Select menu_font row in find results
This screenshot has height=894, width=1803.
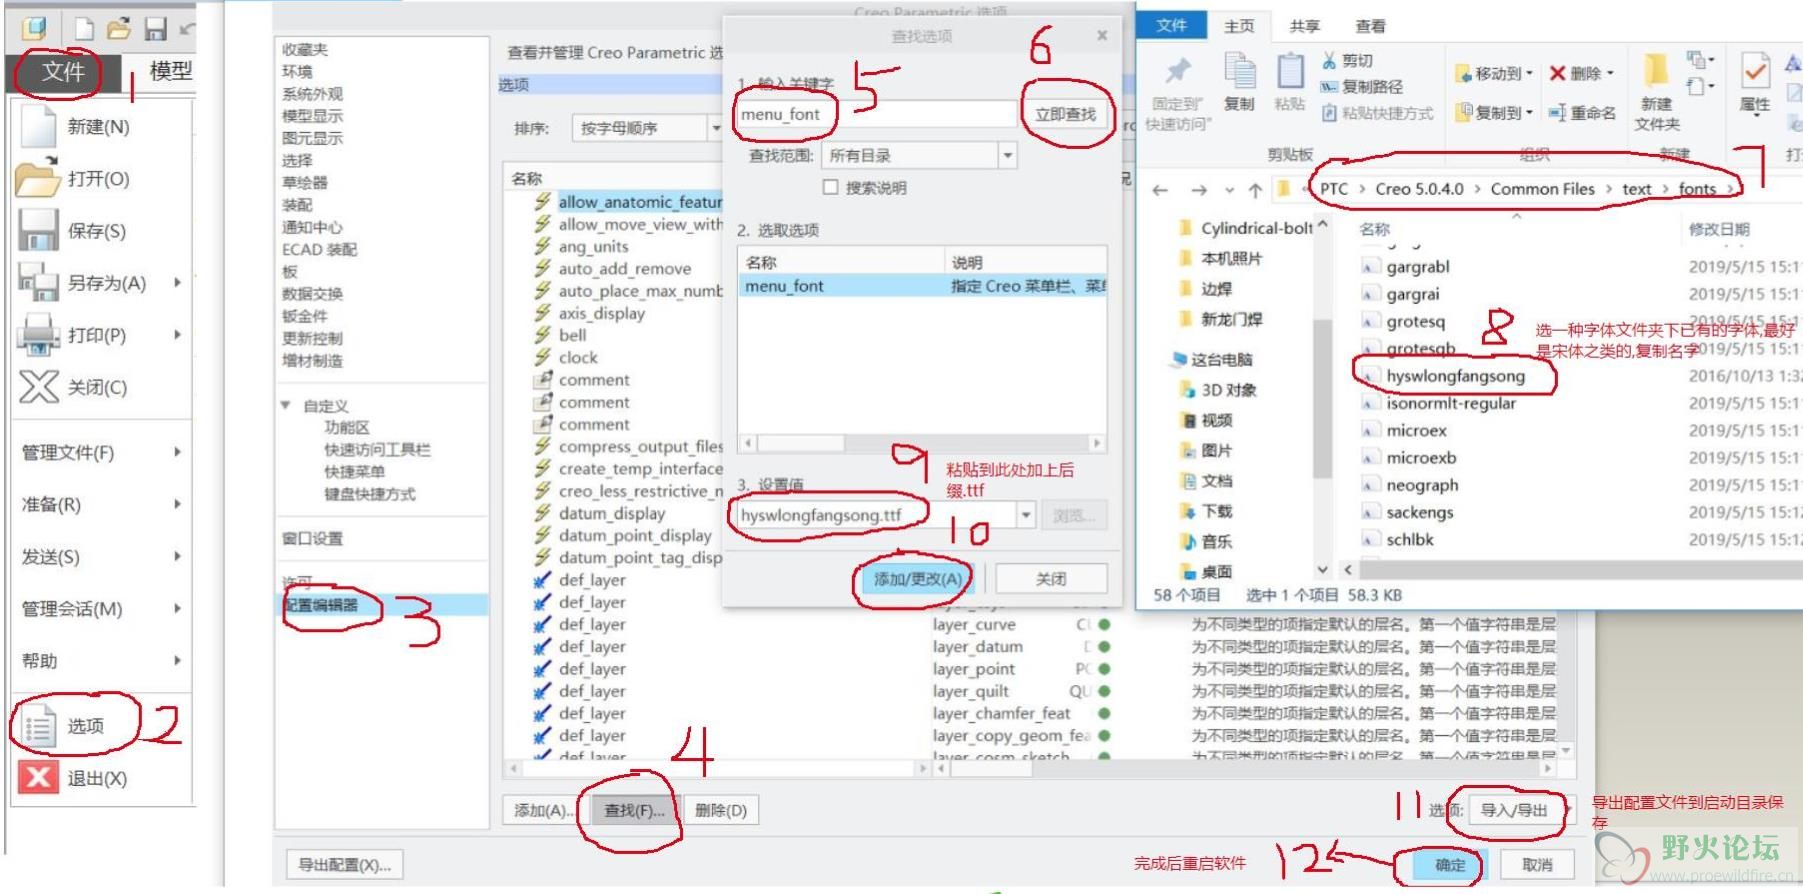click(x=922, y=286)
